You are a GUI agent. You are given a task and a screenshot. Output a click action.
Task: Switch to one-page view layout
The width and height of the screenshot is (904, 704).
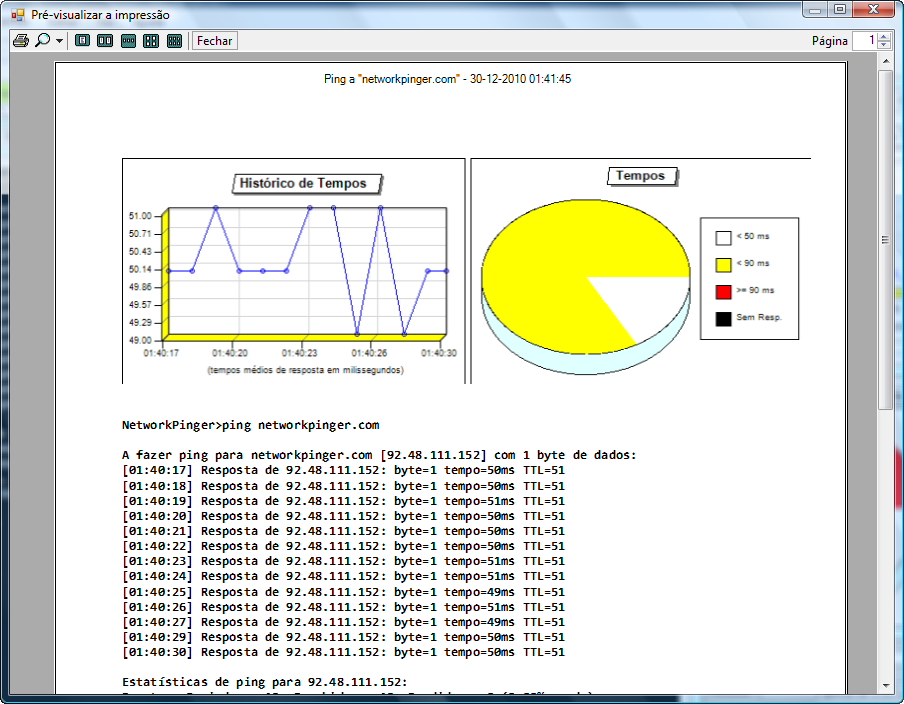click(x=82, y=41)
